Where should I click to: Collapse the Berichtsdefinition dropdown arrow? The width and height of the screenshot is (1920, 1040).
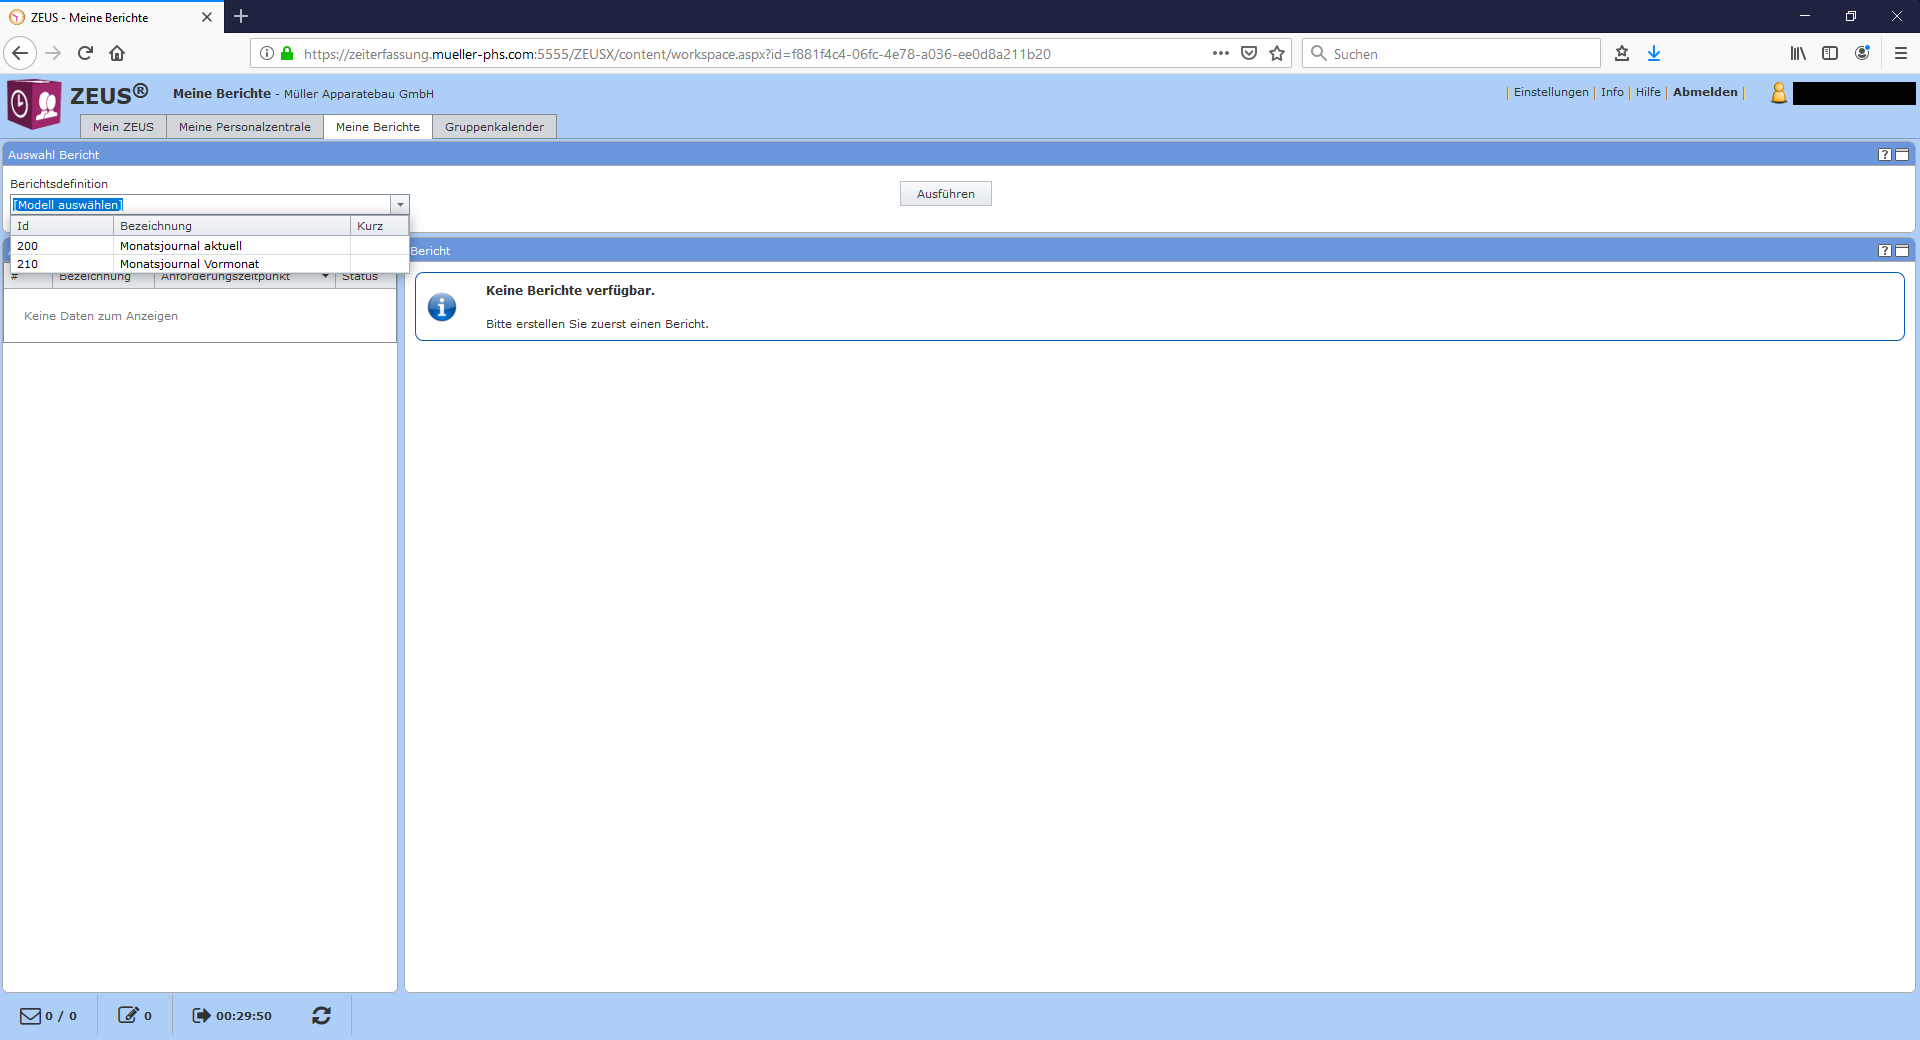point(400,205)
